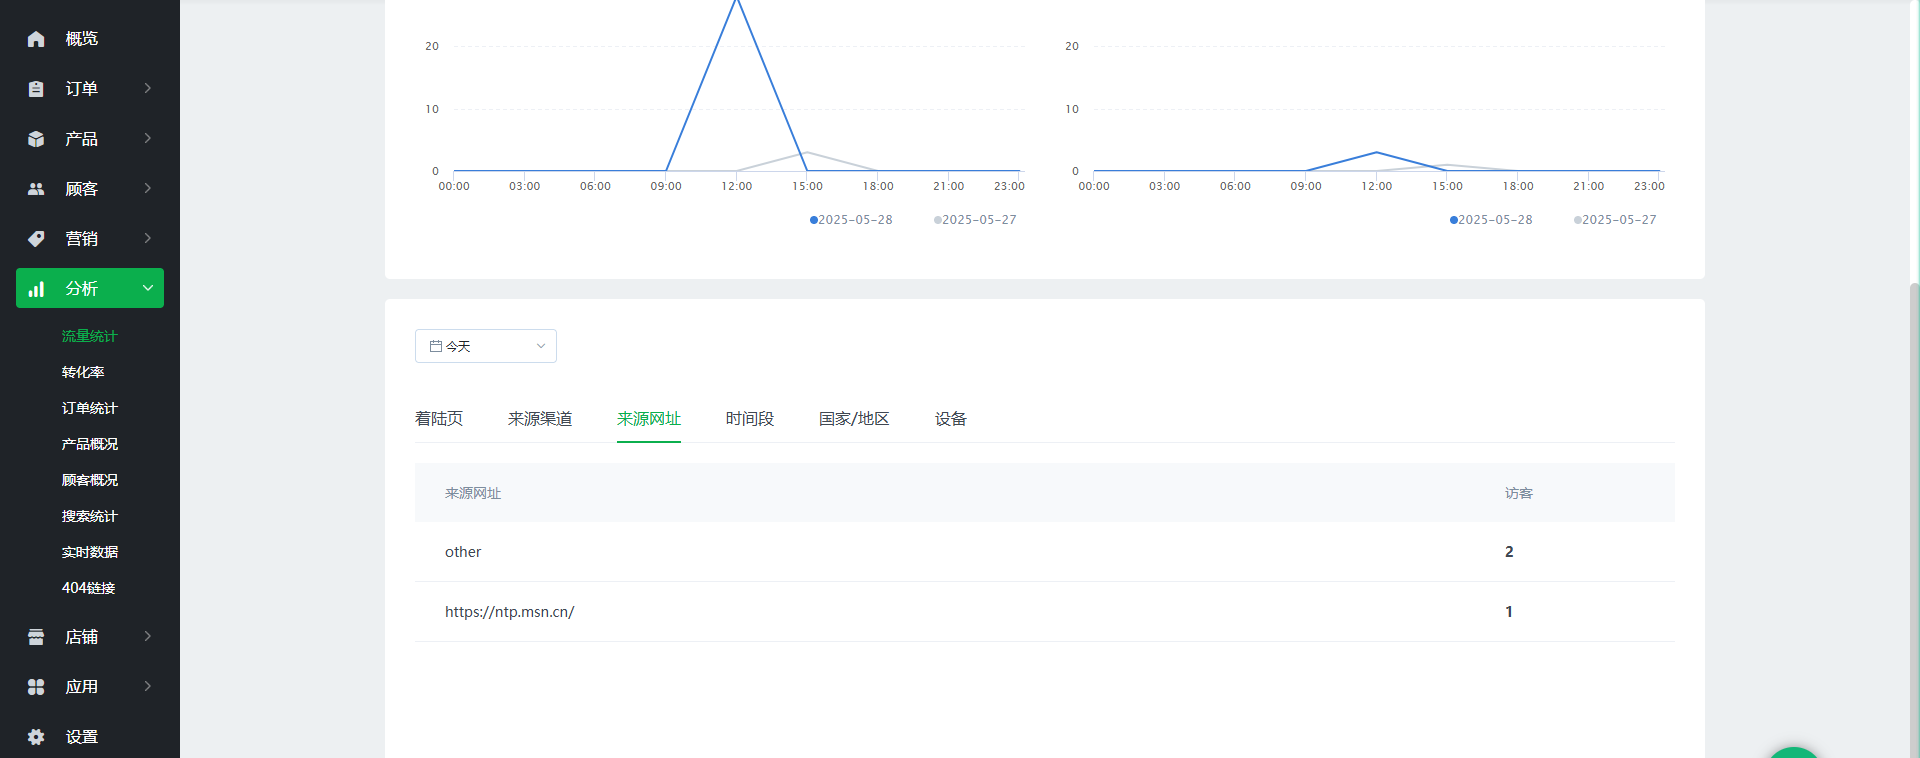This screenshot has width=1920, height=758.
Task: Click the 来源网址 column header
Action: point(473,493)
